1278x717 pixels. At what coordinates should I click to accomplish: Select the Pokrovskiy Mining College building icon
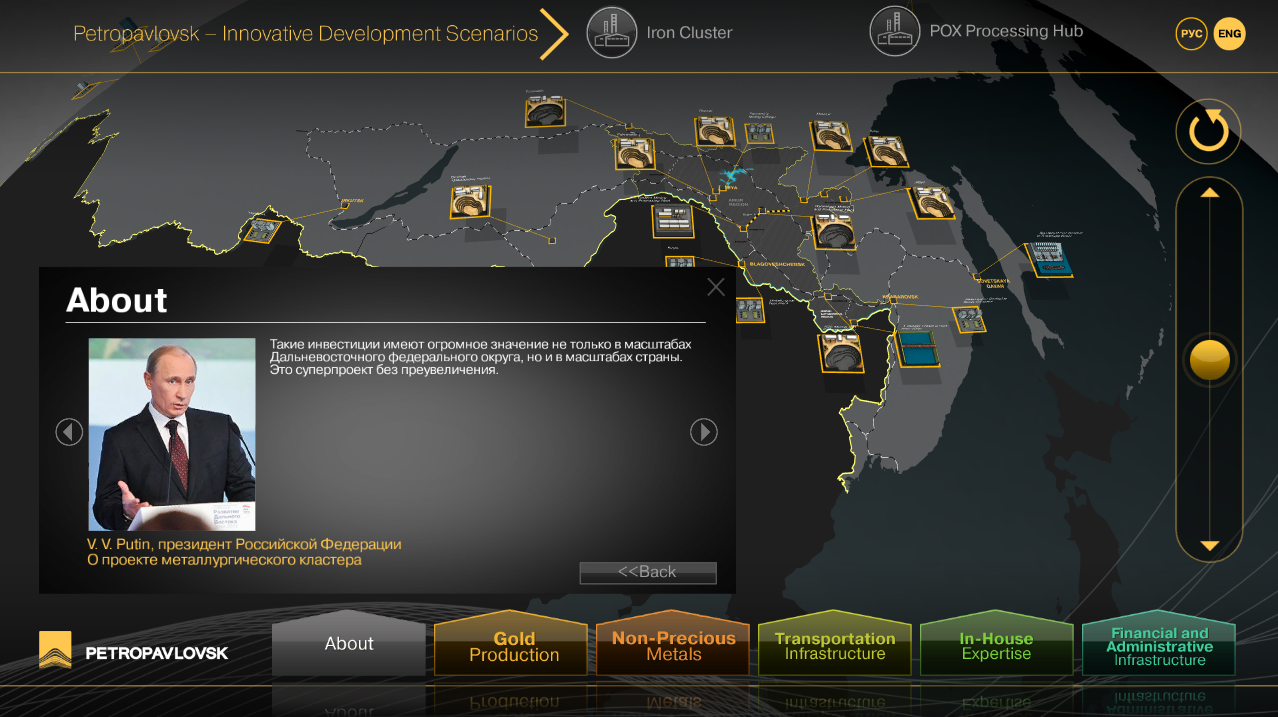759,132
